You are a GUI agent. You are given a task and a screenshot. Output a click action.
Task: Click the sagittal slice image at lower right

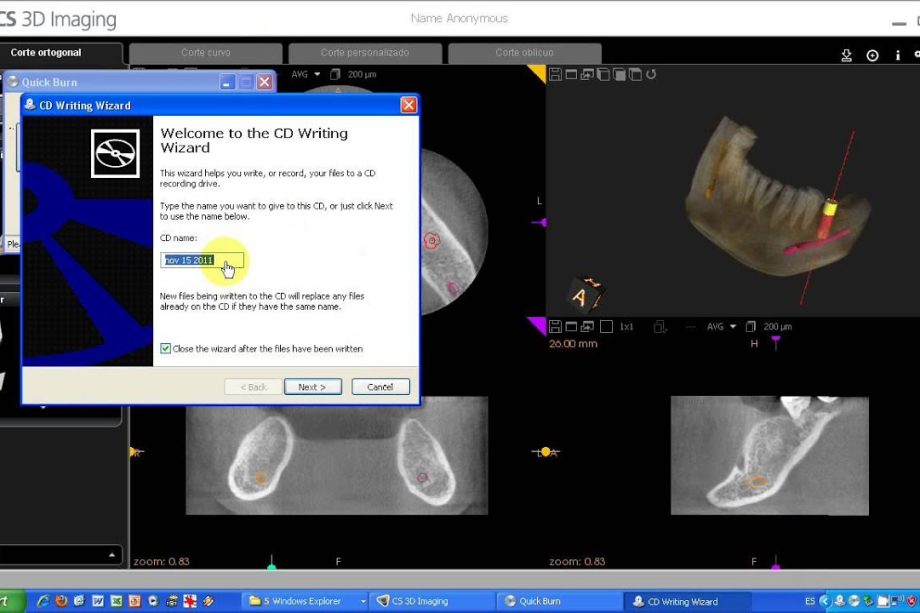pos(769,456)
